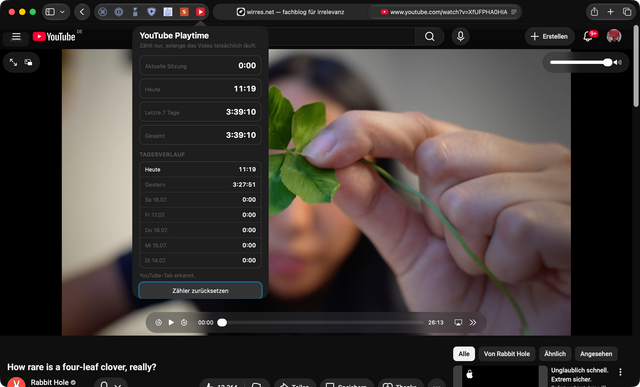The height and width of the screenshot is (387, 640).
Task: Play the video
Action: pos(171,322)
